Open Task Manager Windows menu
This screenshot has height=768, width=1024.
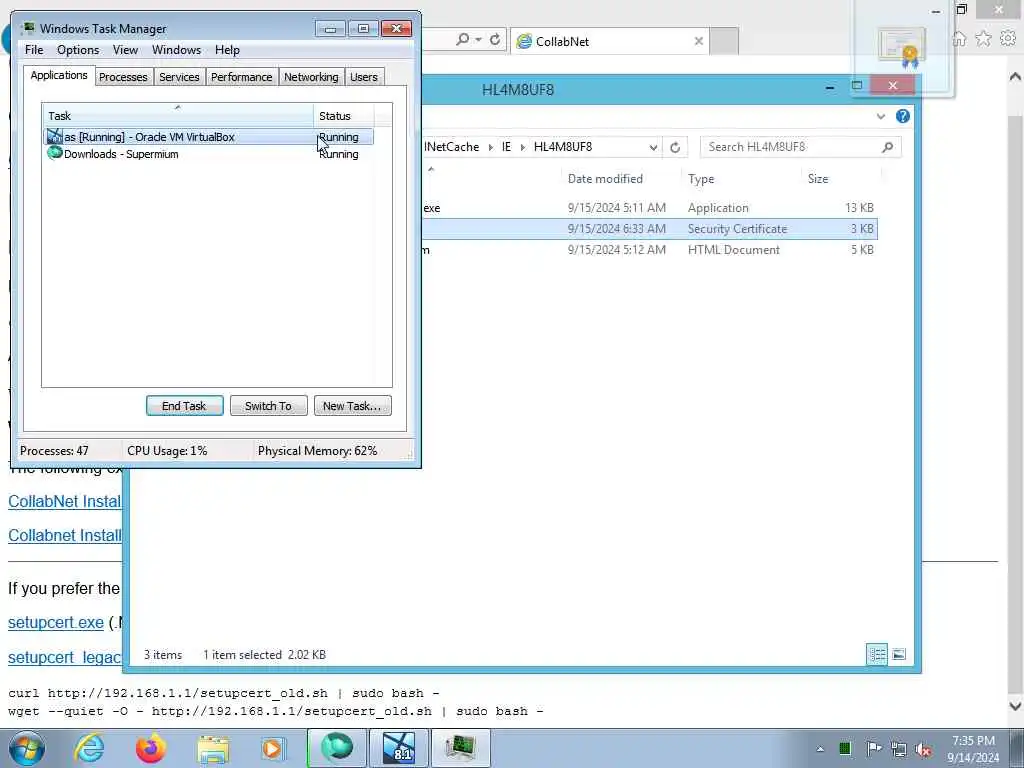(x=176, y=50)
